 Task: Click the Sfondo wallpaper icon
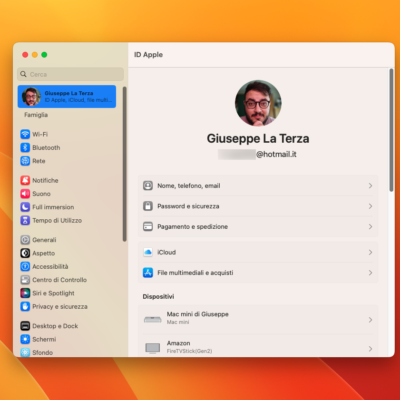[25, 352]
